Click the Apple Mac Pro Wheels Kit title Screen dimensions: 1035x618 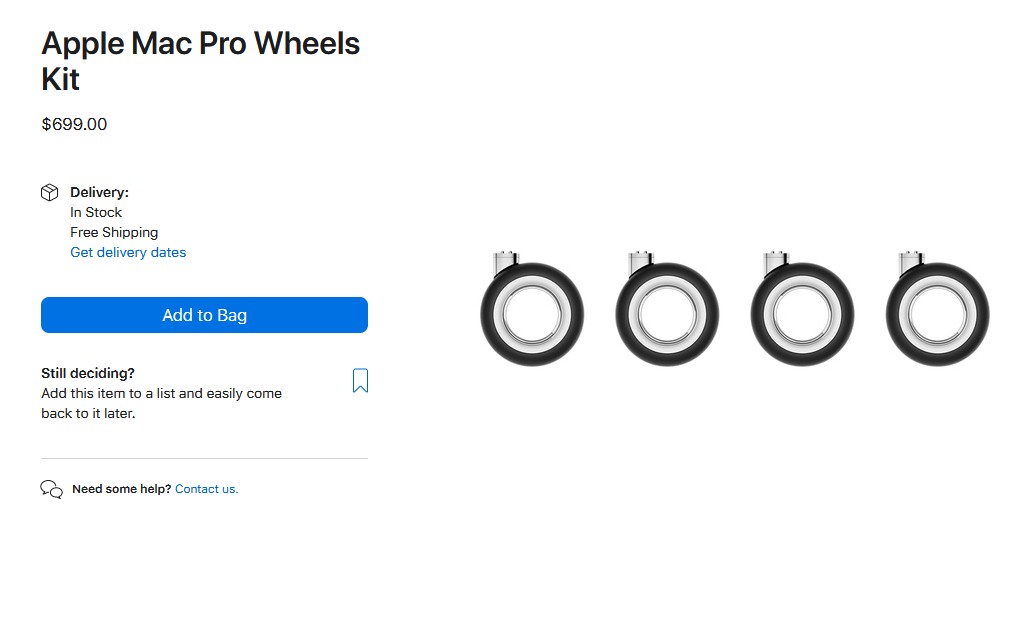tap(200, 61)
